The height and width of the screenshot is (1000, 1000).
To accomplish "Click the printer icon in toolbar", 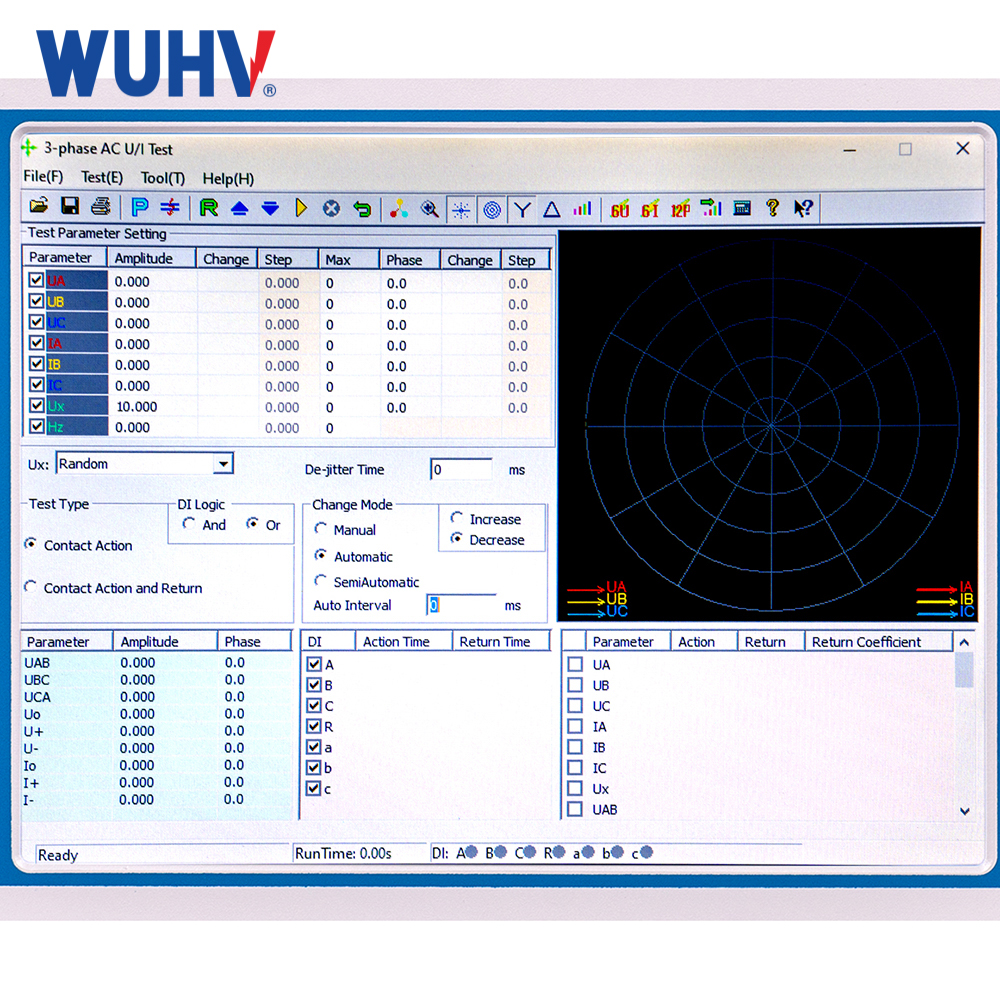I will (100, 207).
